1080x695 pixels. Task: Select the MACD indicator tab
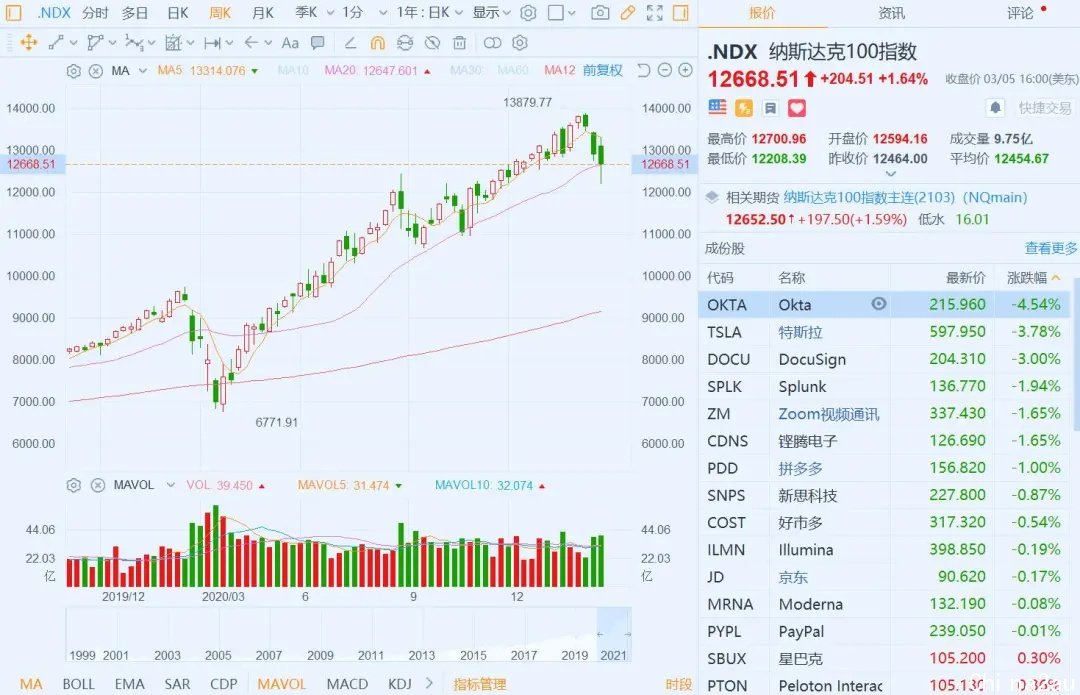[x=347, y=683]
